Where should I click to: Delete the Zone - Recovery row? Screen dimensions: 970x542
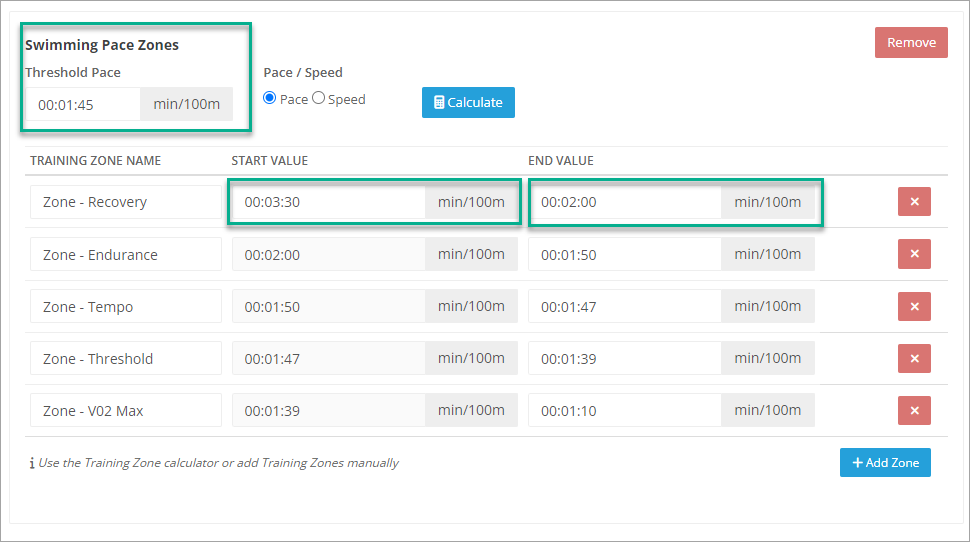(x=914, y=202)
